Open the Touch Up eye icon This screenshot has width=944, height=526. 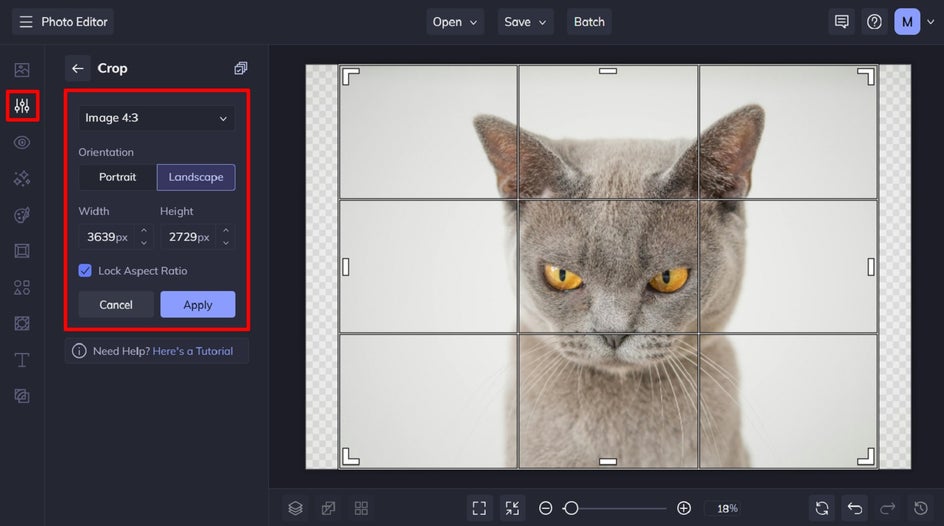22,143
